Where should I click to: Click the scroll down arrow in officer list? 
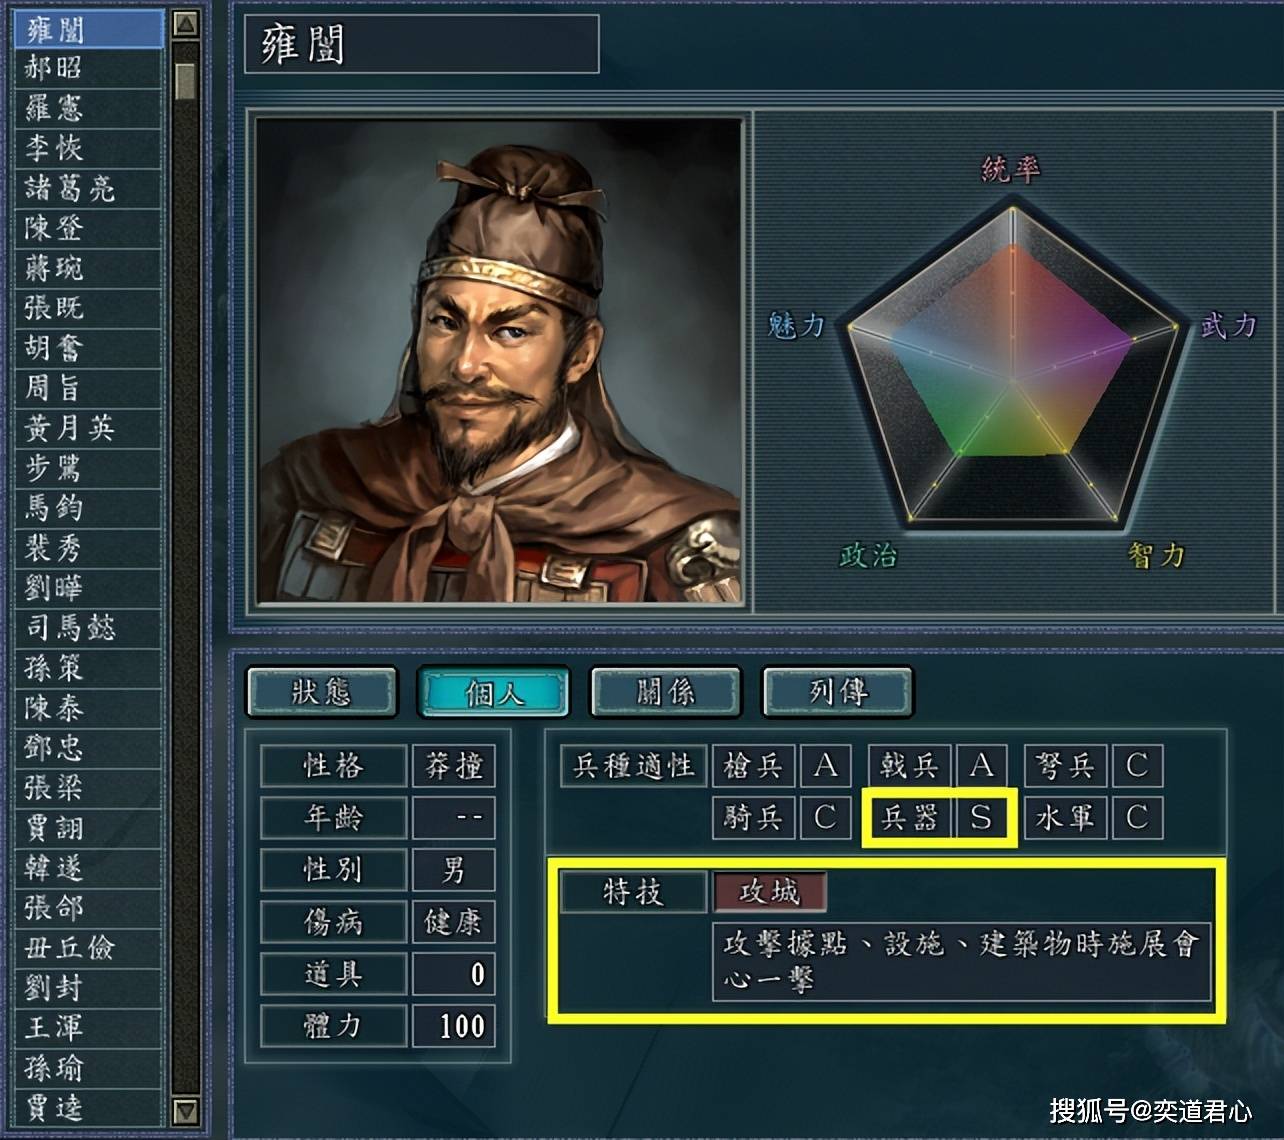pyautogui.click(x=185, y=1111)
